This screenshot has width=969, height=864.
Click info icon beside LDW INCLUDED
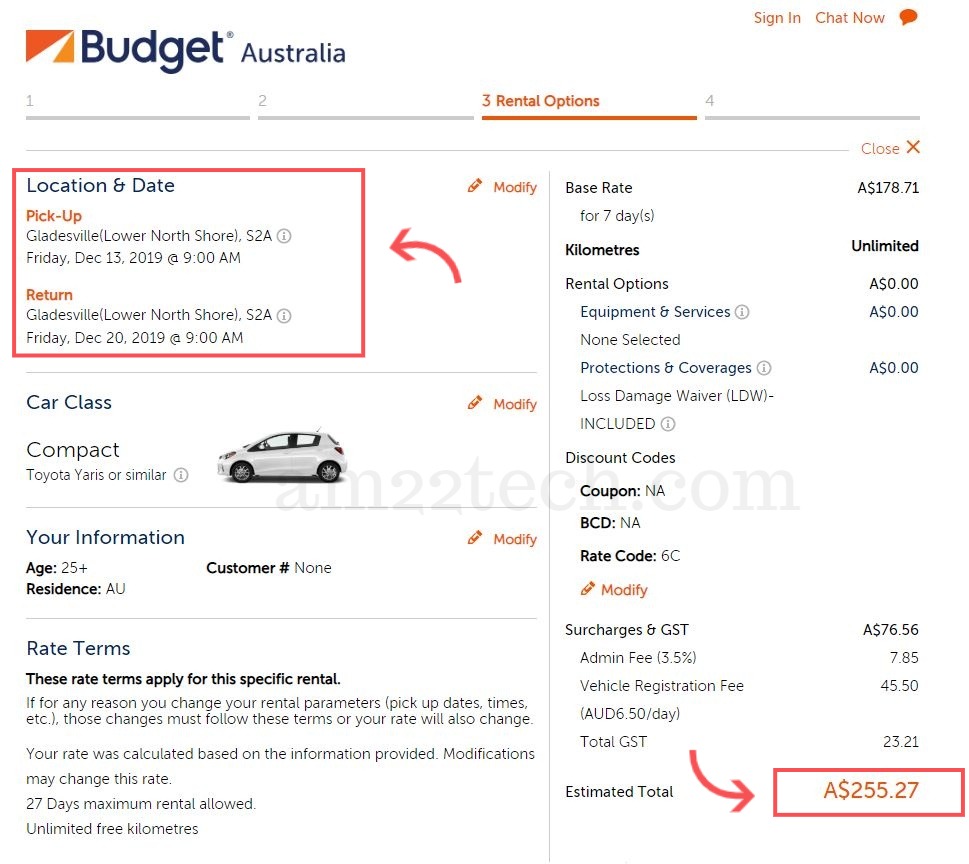[x=668, y=424]
